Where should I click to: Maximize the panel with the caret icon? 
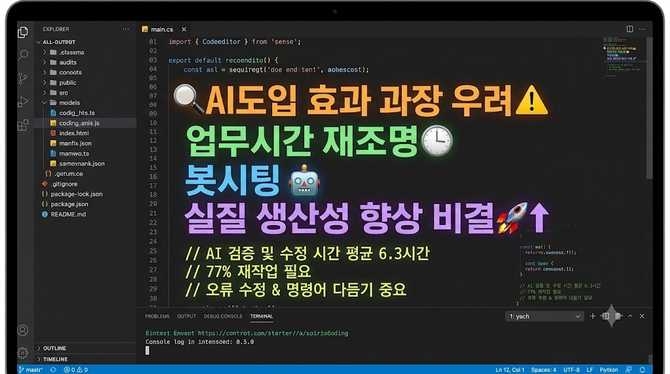point(630,316)
